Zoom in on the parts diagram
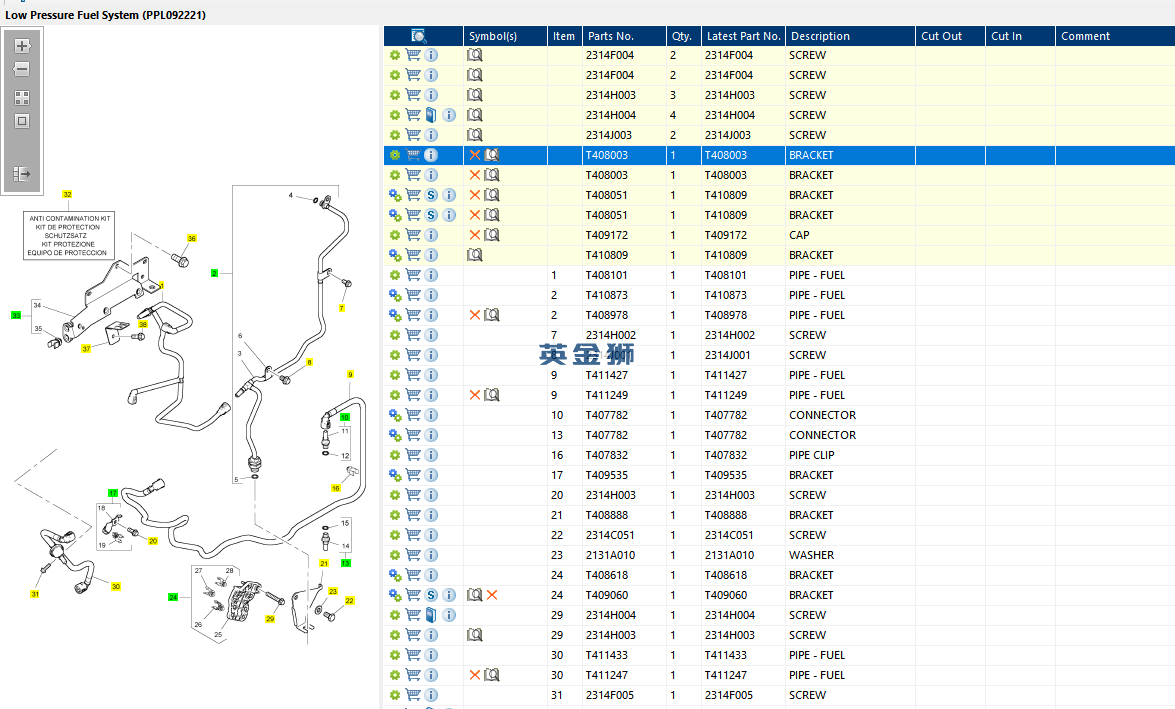The width and height of the screenshot is (1175, 709). (22, 46)
